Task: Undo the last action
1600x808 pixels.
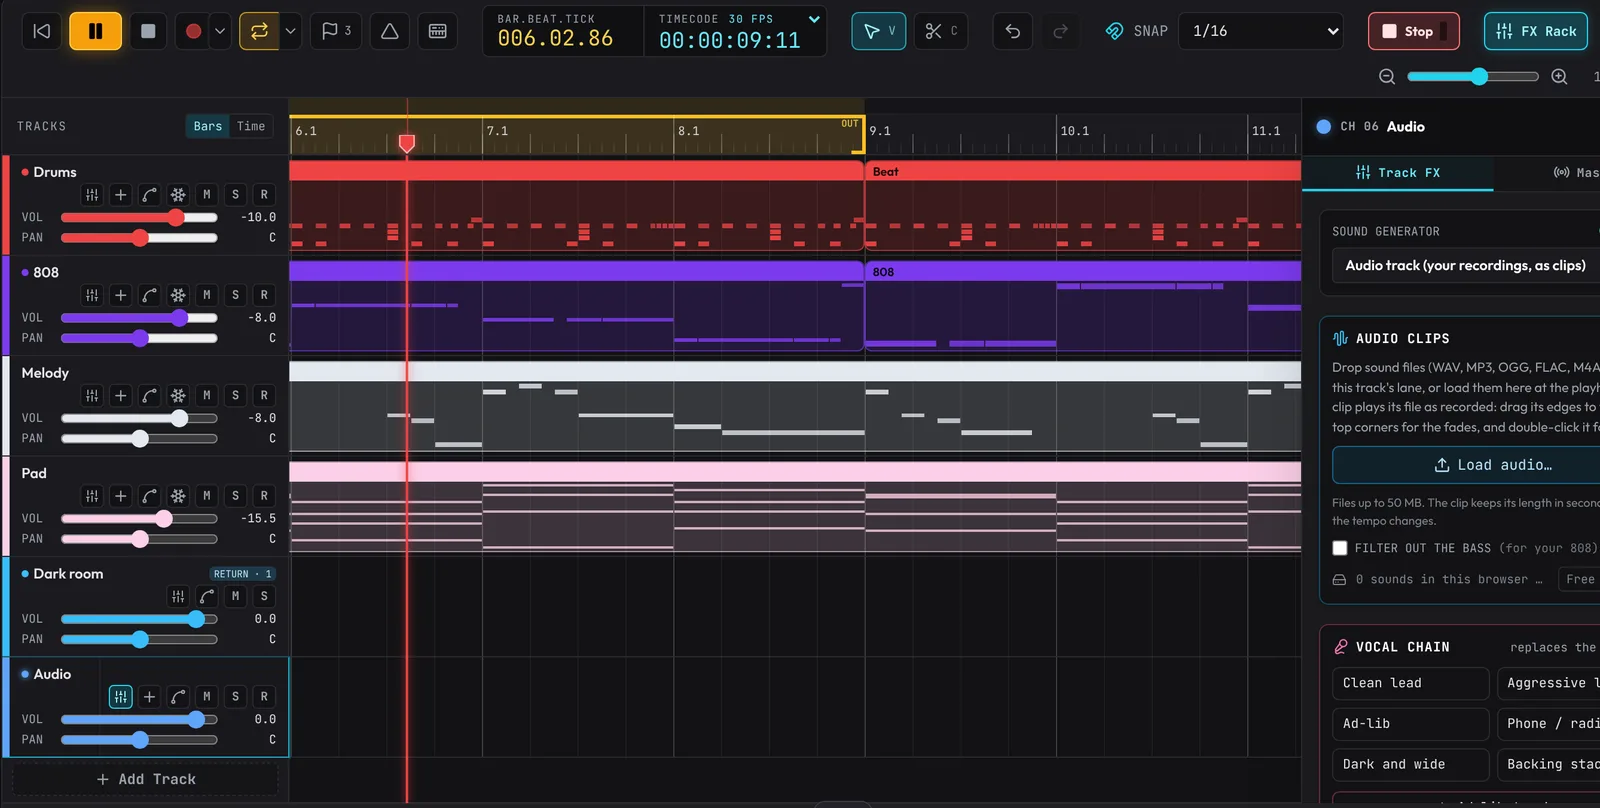Action: (x=1013, y=31)
